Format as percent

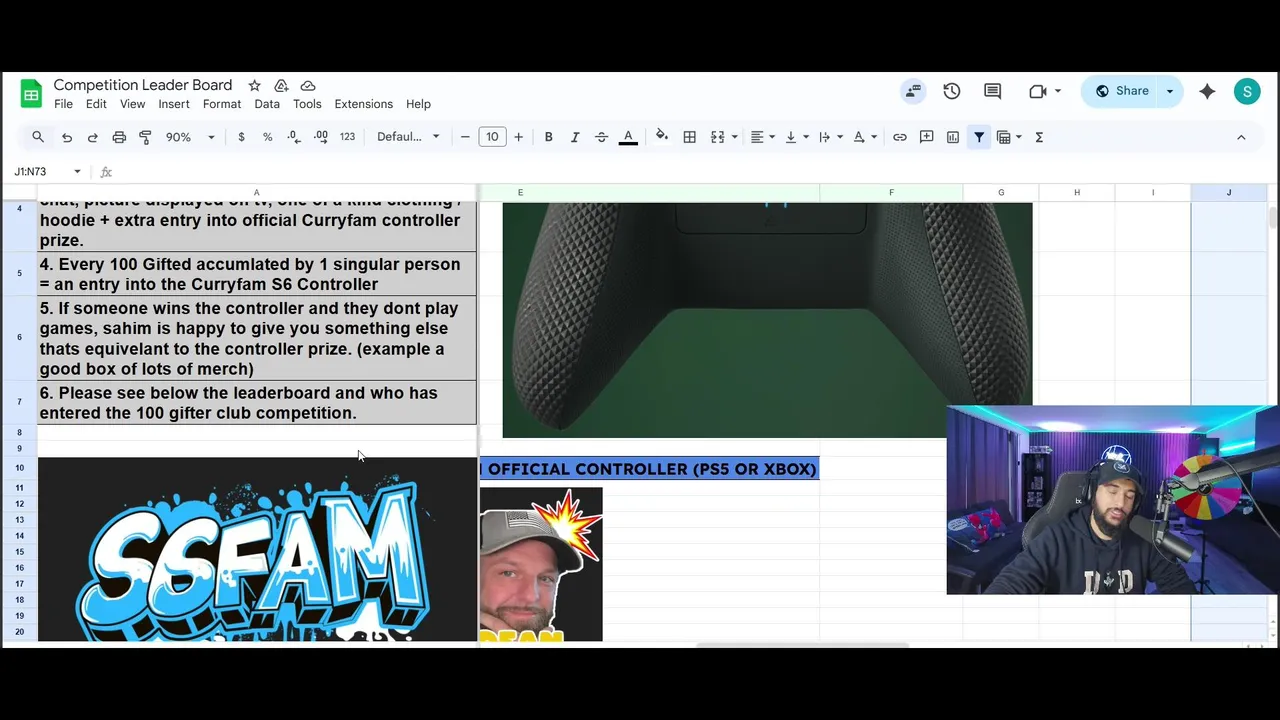(267, 137)
